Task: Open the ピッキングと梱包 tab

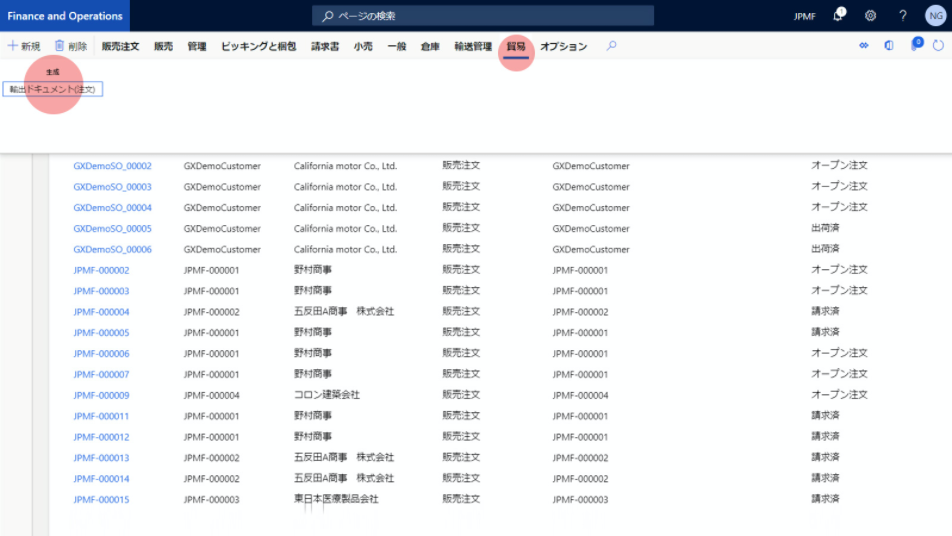Action: point(259,46)
